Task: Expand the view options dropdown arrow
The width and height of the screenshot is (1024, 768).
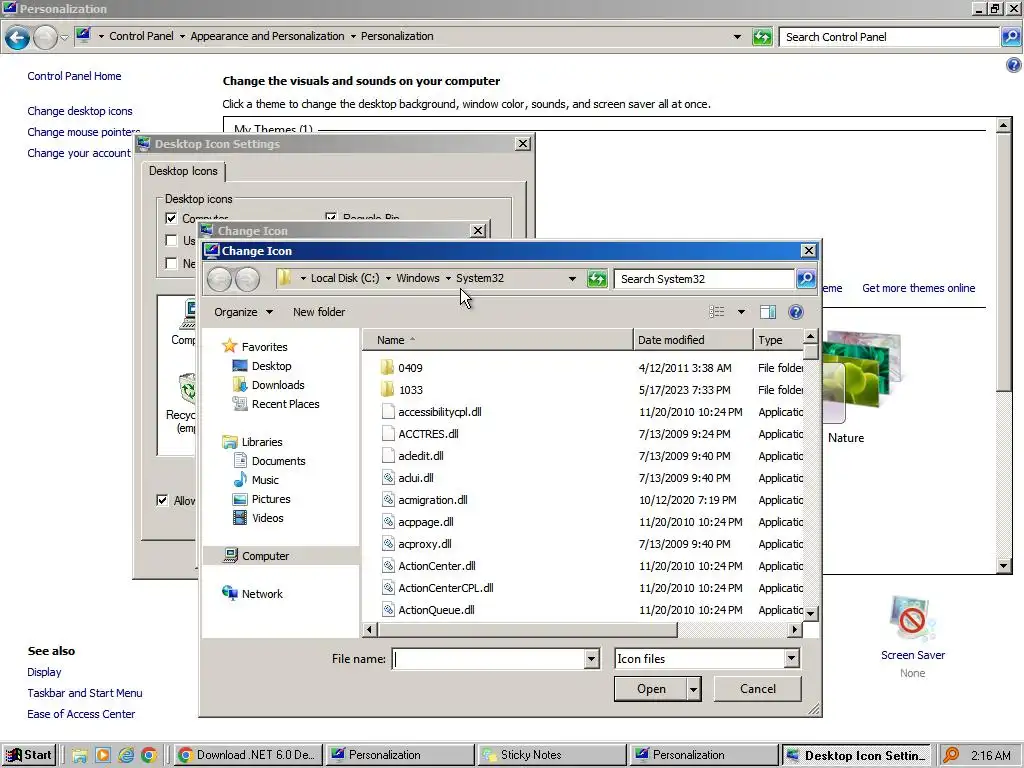Action: 741,312
